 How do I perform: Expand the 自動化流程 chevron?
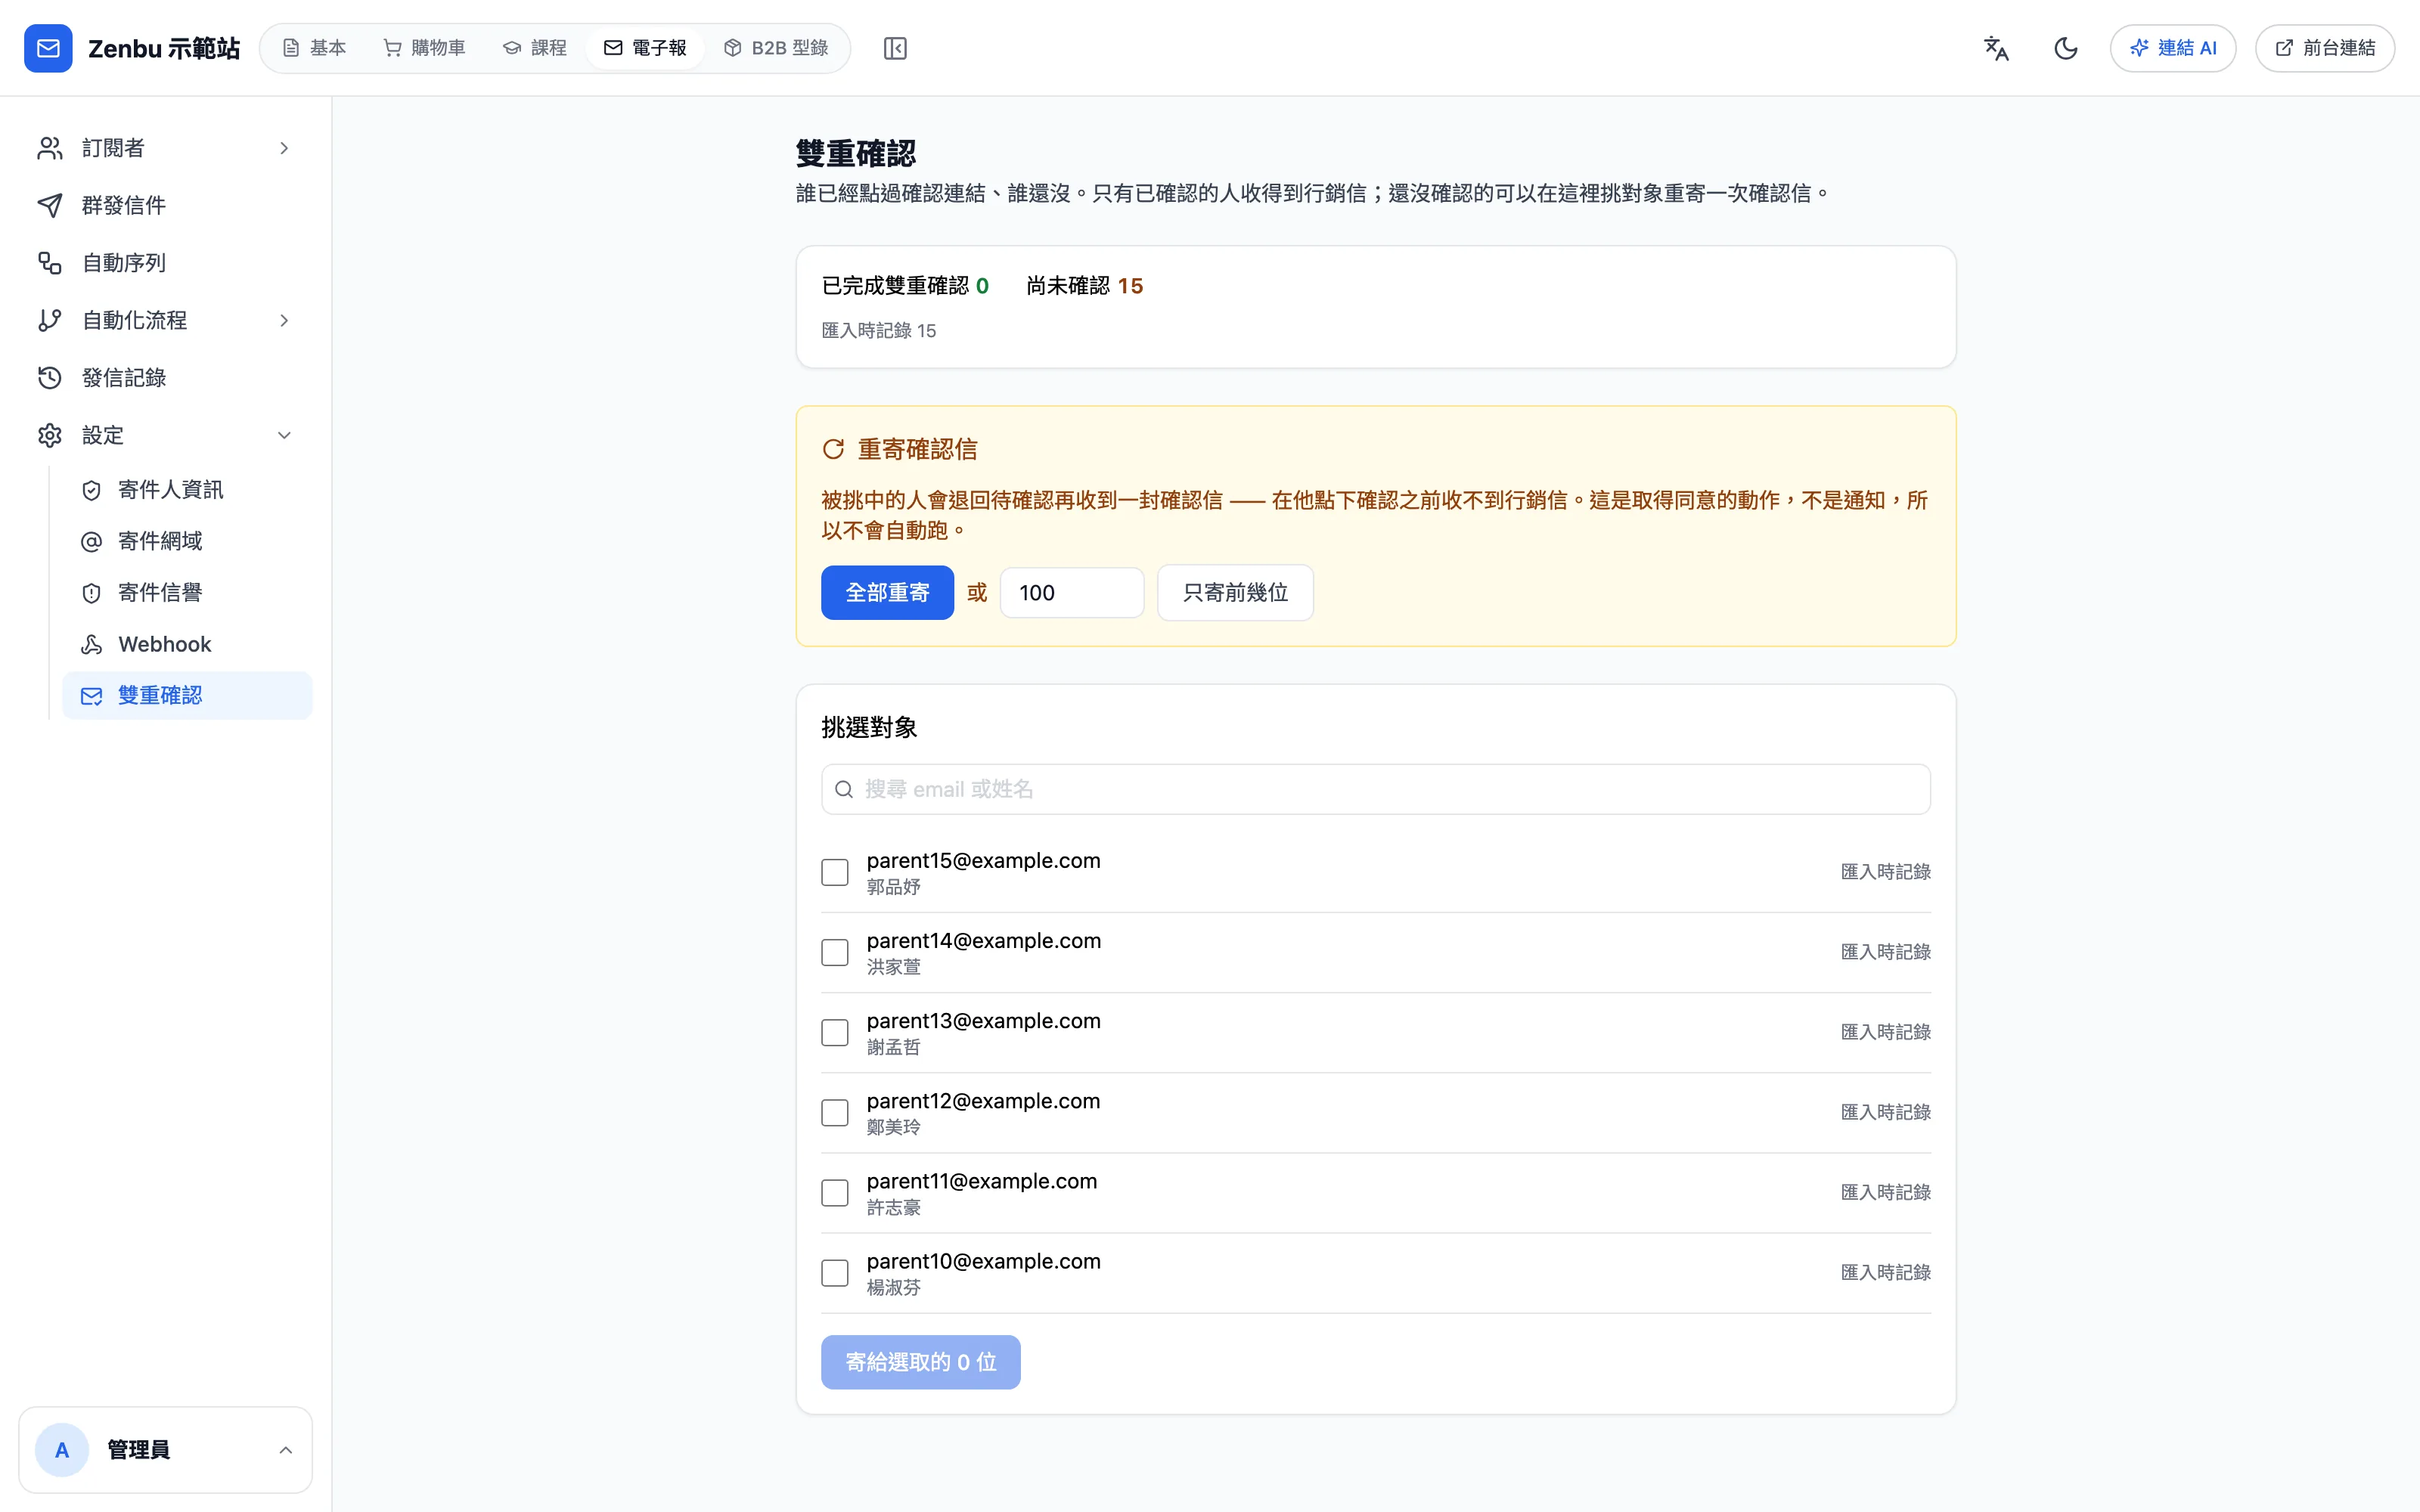(x=284, y=320)
